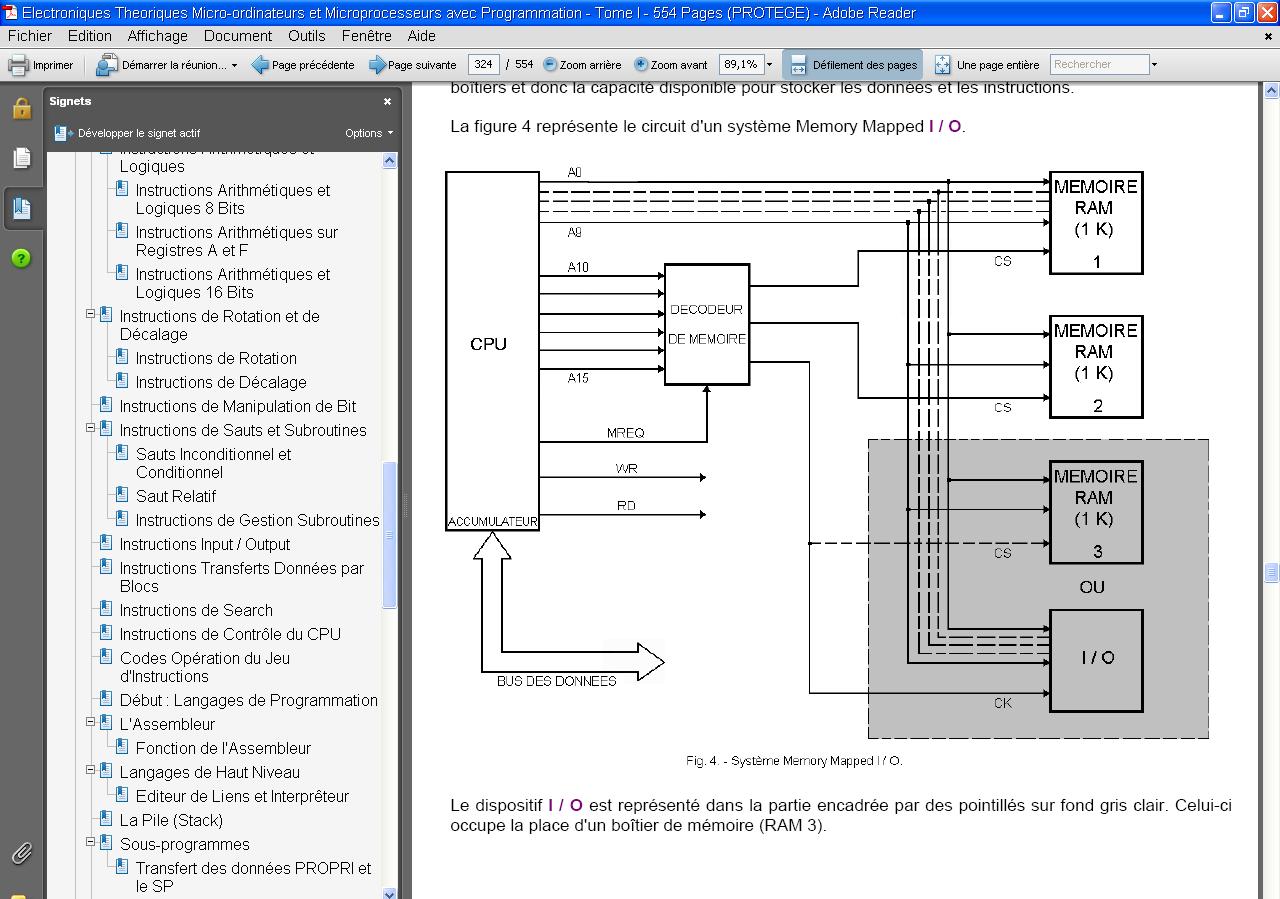
Task: Go to next page arrow icon
Action: click(377, 65)
